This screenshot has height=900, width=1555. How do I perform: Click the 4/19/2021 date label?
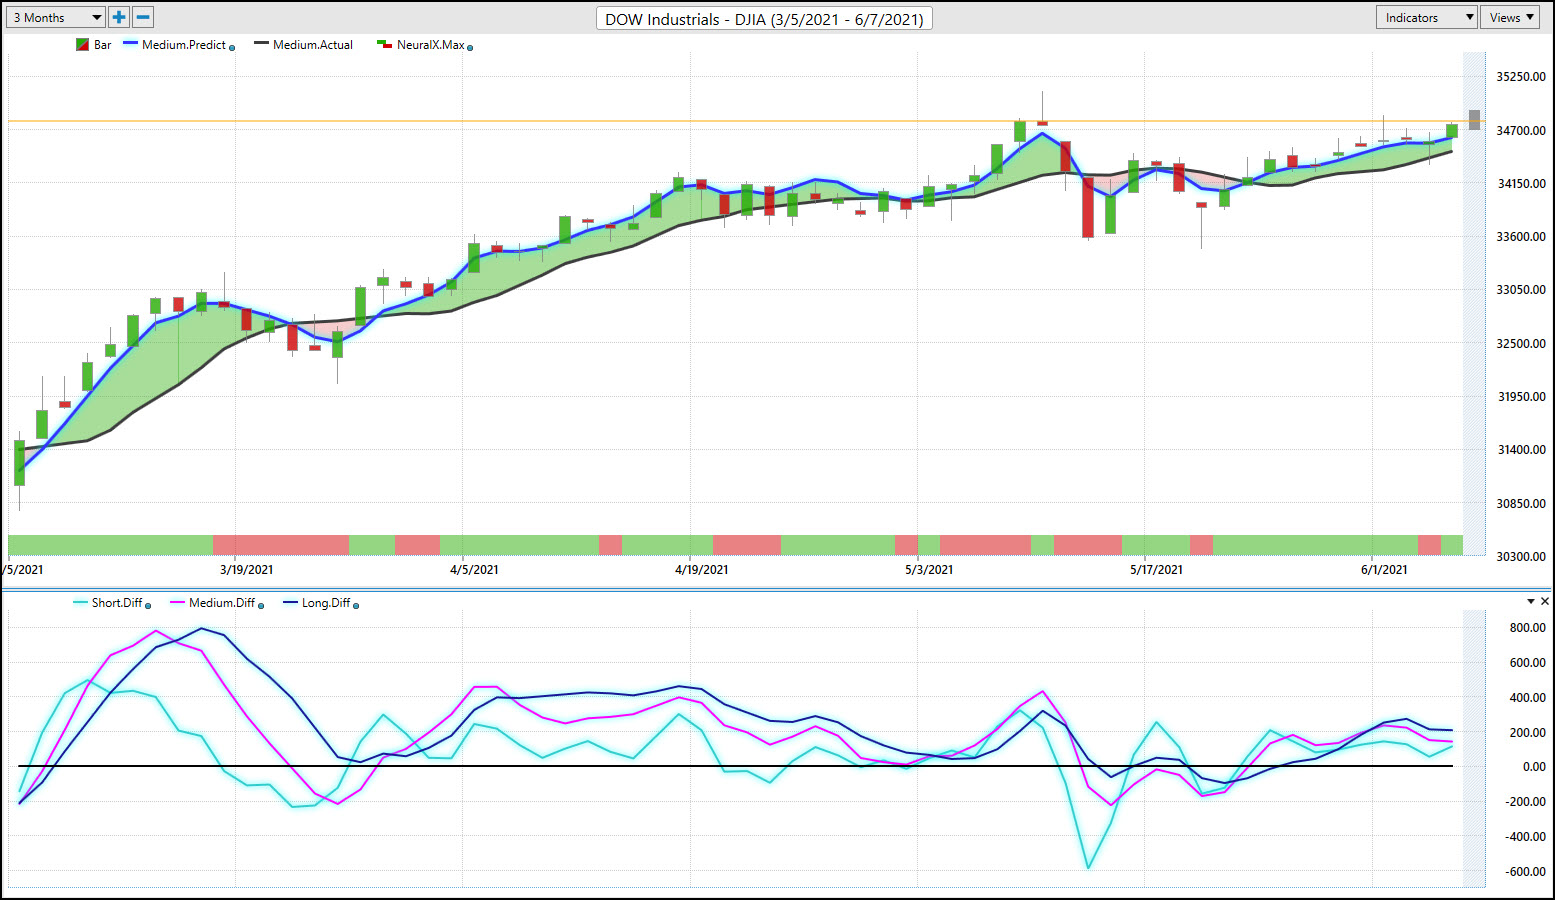(x=702, y=570)
